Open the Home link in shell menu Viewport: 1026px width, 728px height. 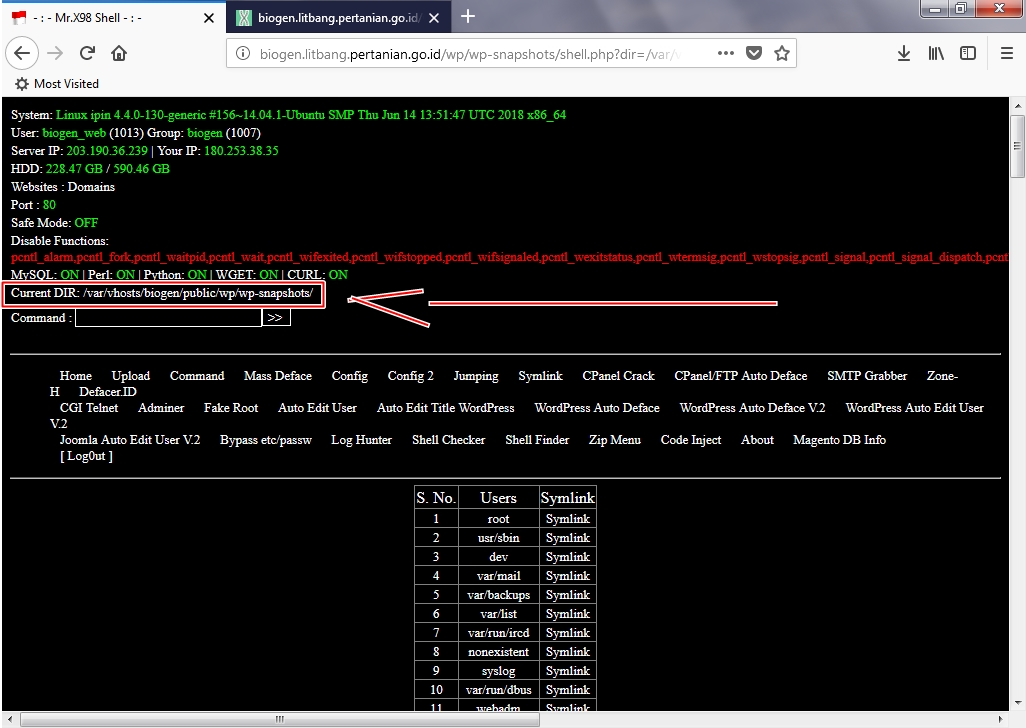(76, 376)
